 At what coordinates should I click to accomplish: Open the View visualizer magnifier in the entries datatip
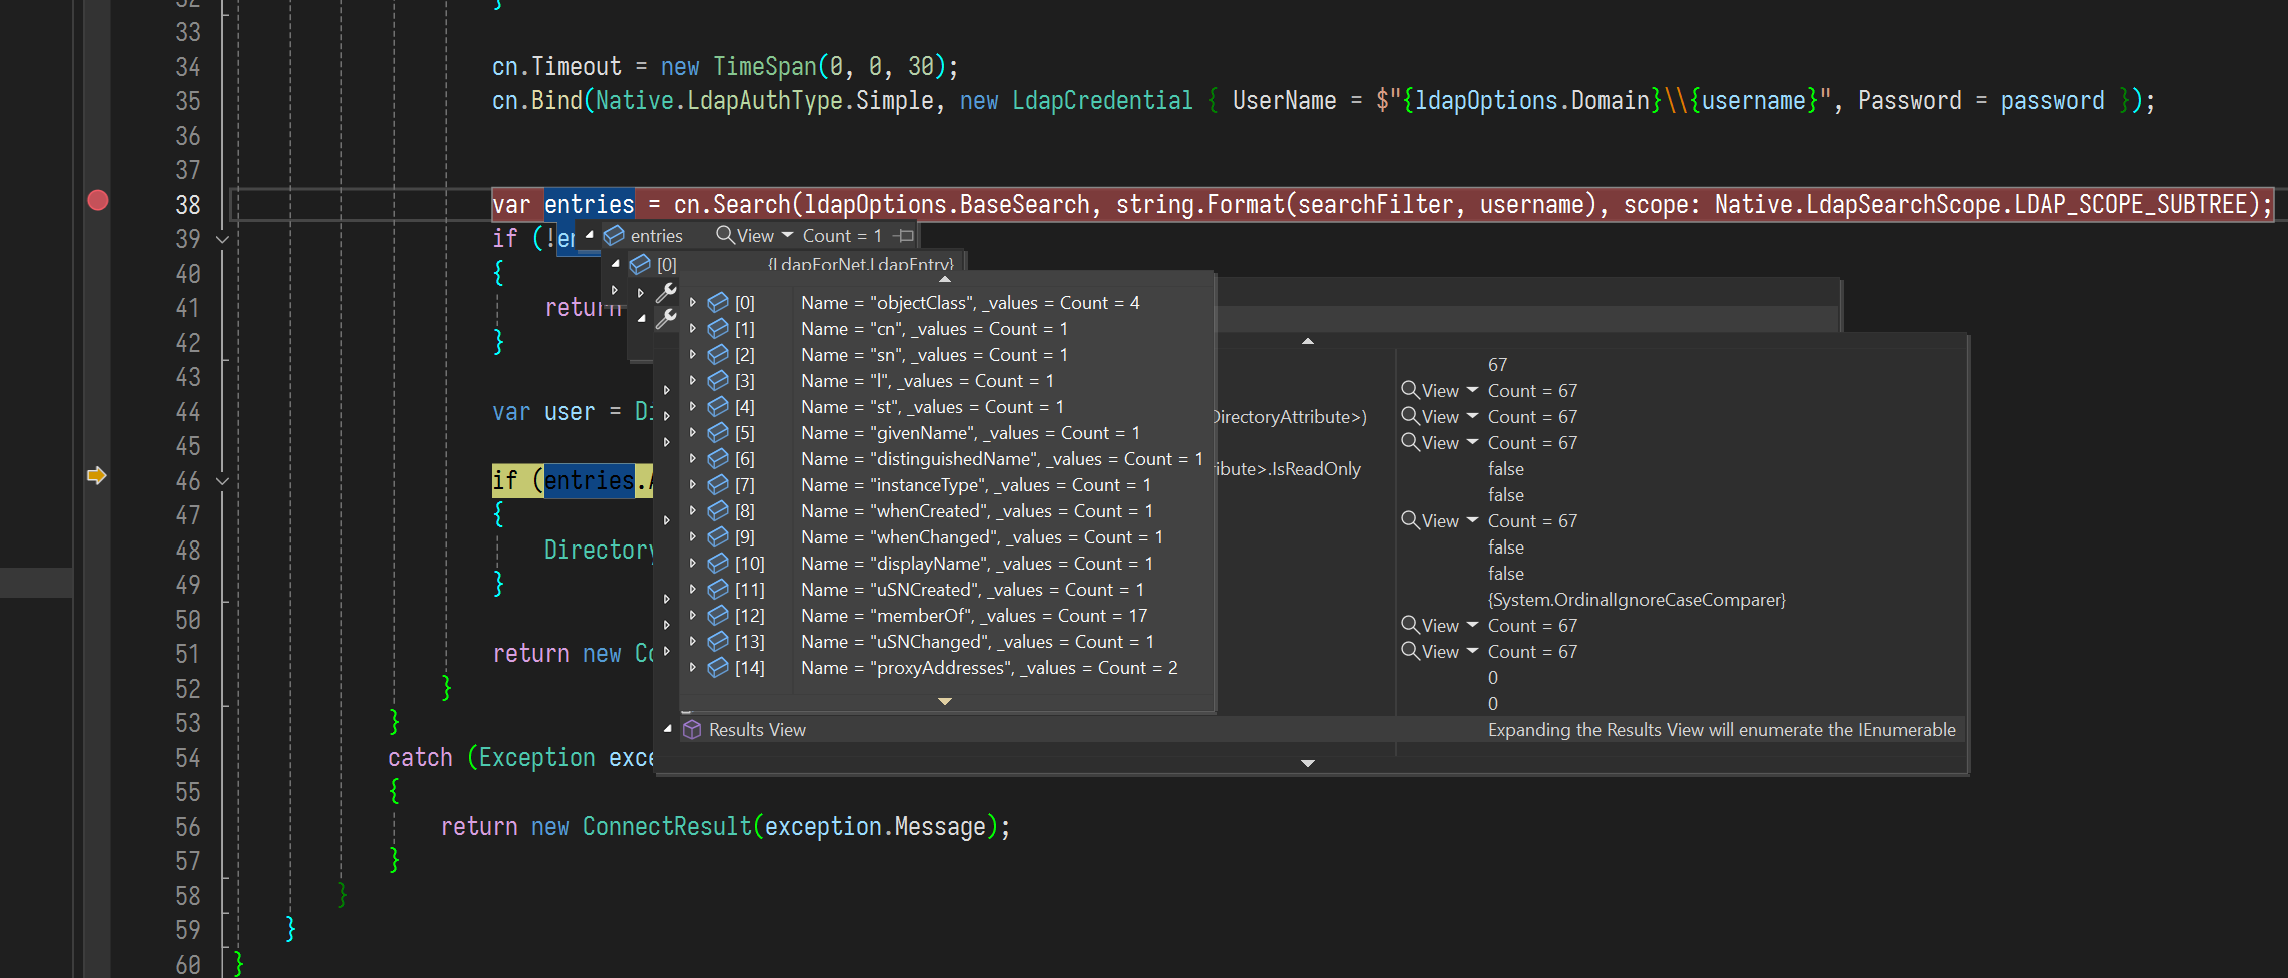725,235
